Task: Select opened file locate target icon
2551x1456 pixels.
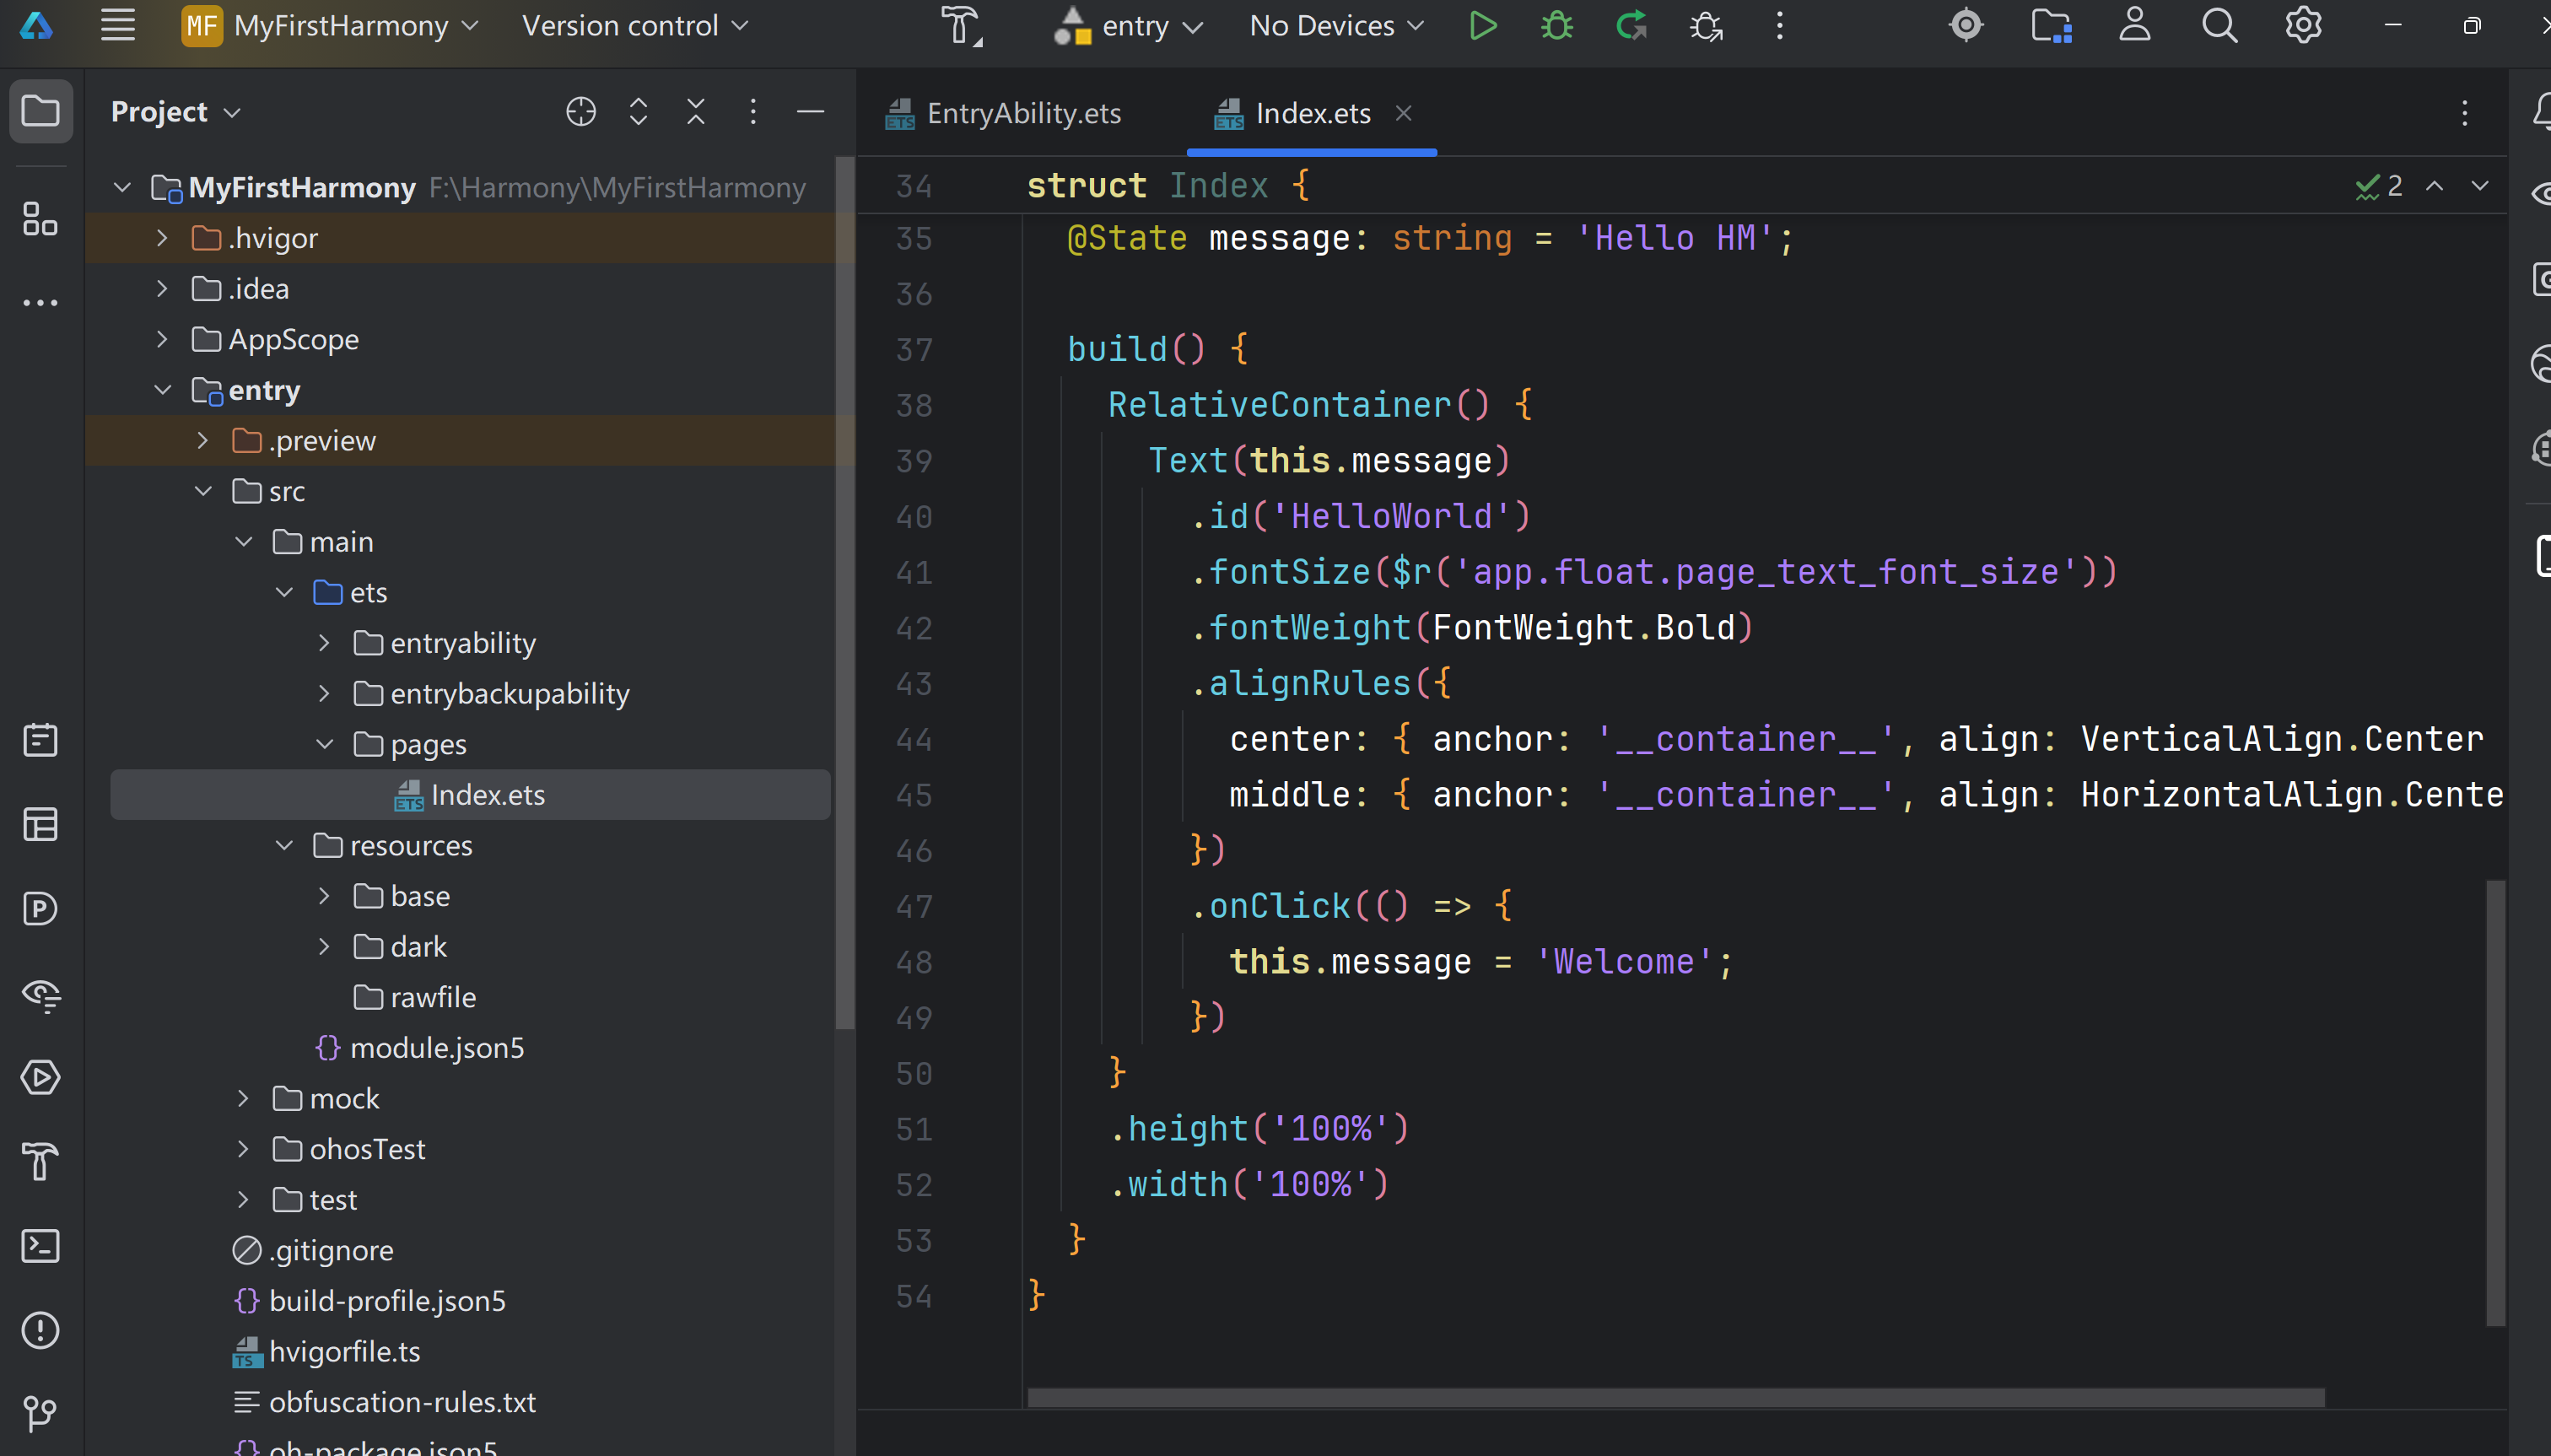Action: (x=581, y=112)
